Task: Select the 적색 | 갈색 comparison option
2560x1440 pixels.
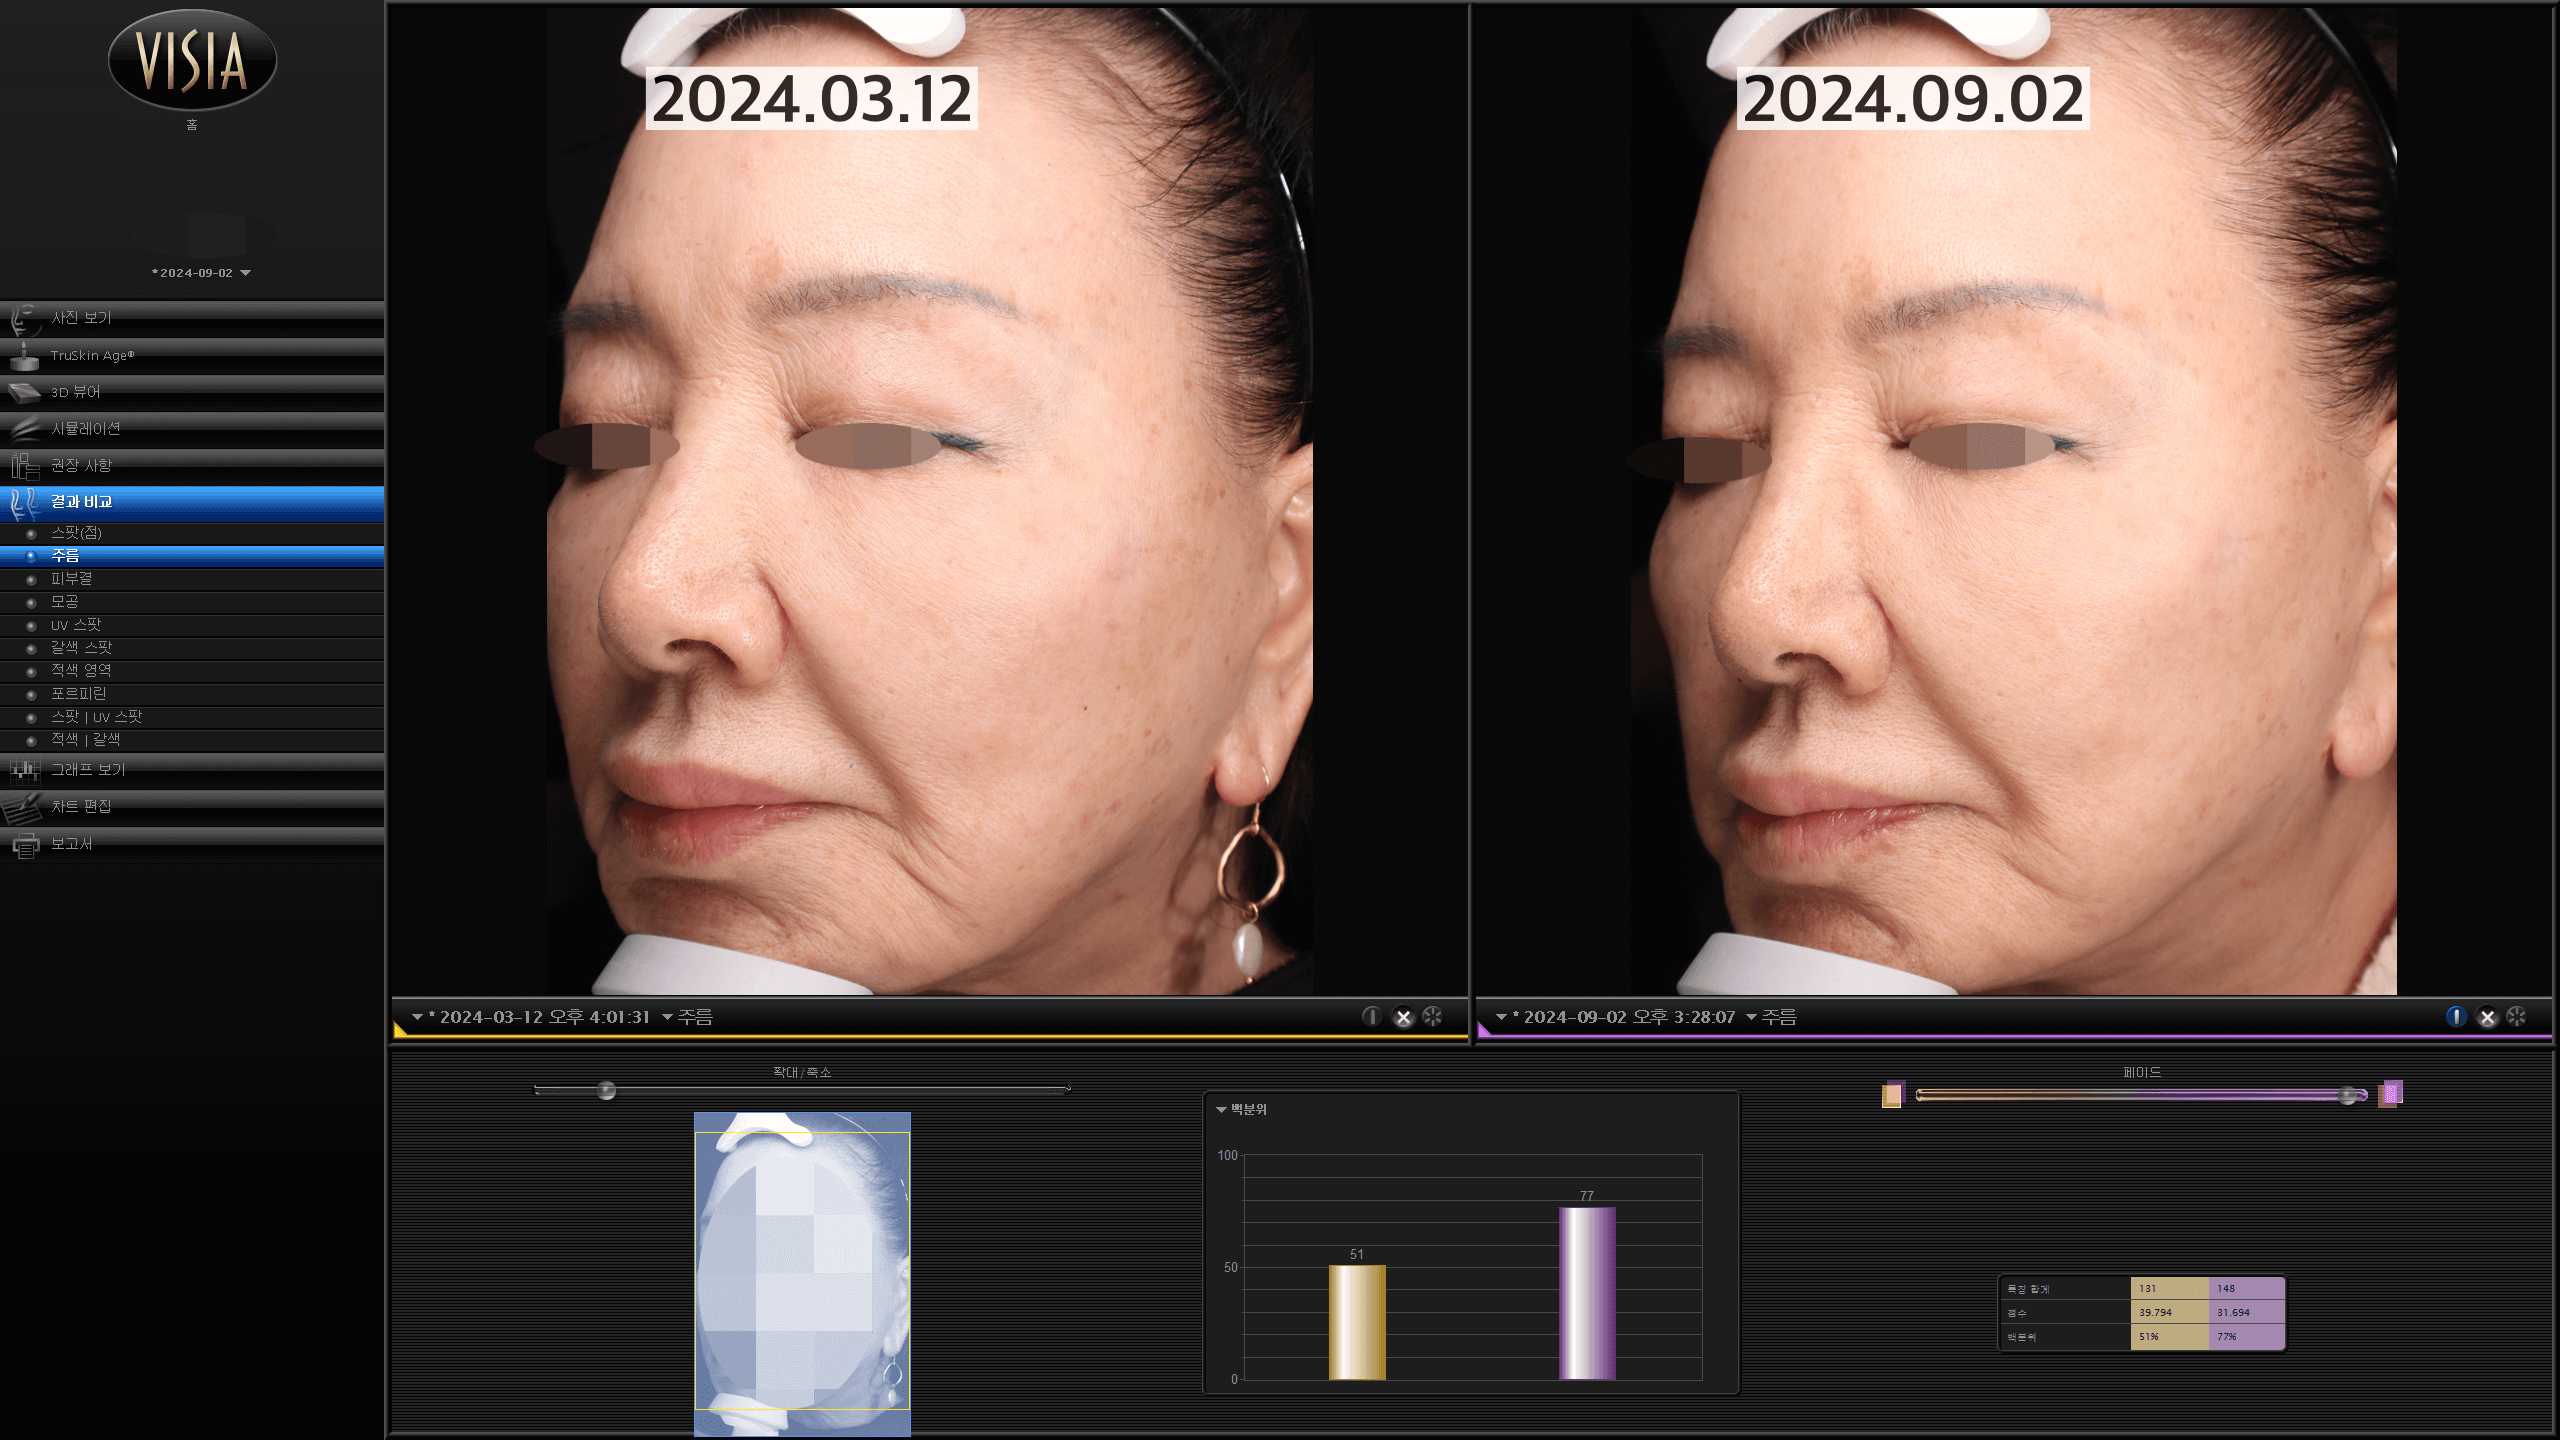Action: pos(192,740)
